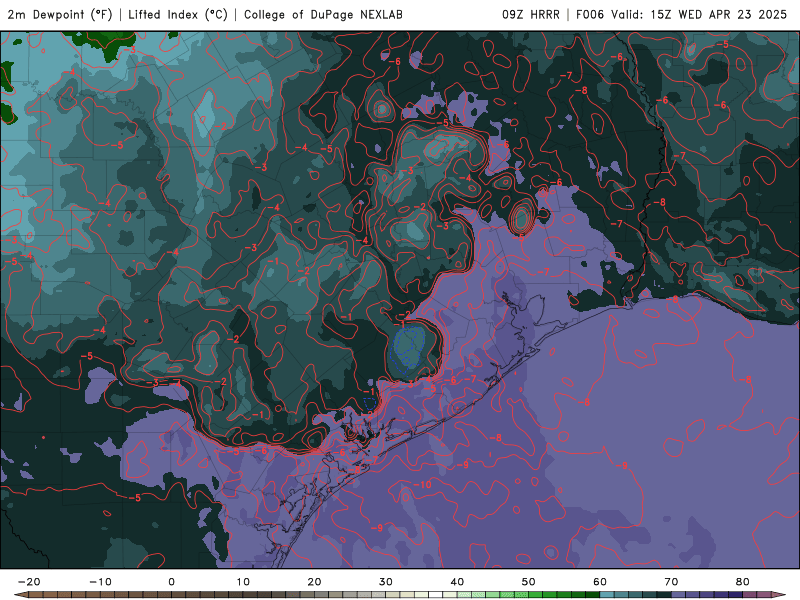Click the "College of DuPage NEXLAB" label

tap(323, 14)
